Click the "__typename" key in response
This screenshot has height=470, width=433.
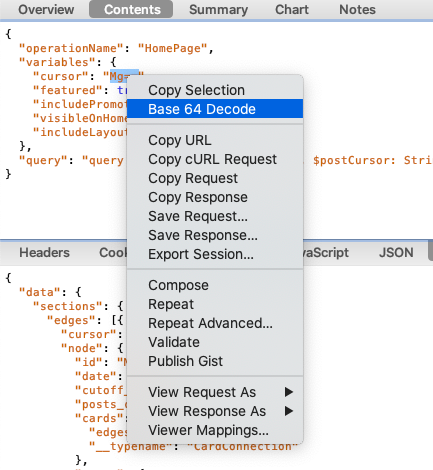[131, 446]
